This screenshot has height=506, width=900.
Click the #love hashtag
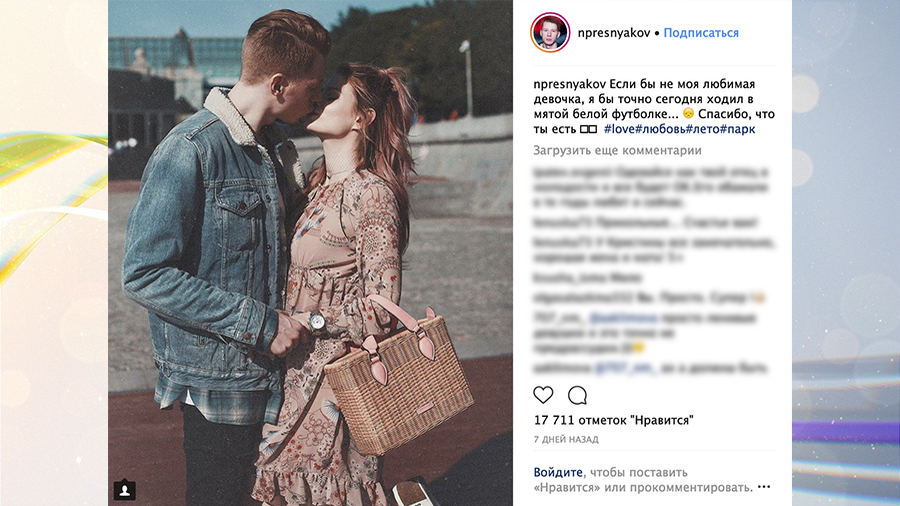619,129
